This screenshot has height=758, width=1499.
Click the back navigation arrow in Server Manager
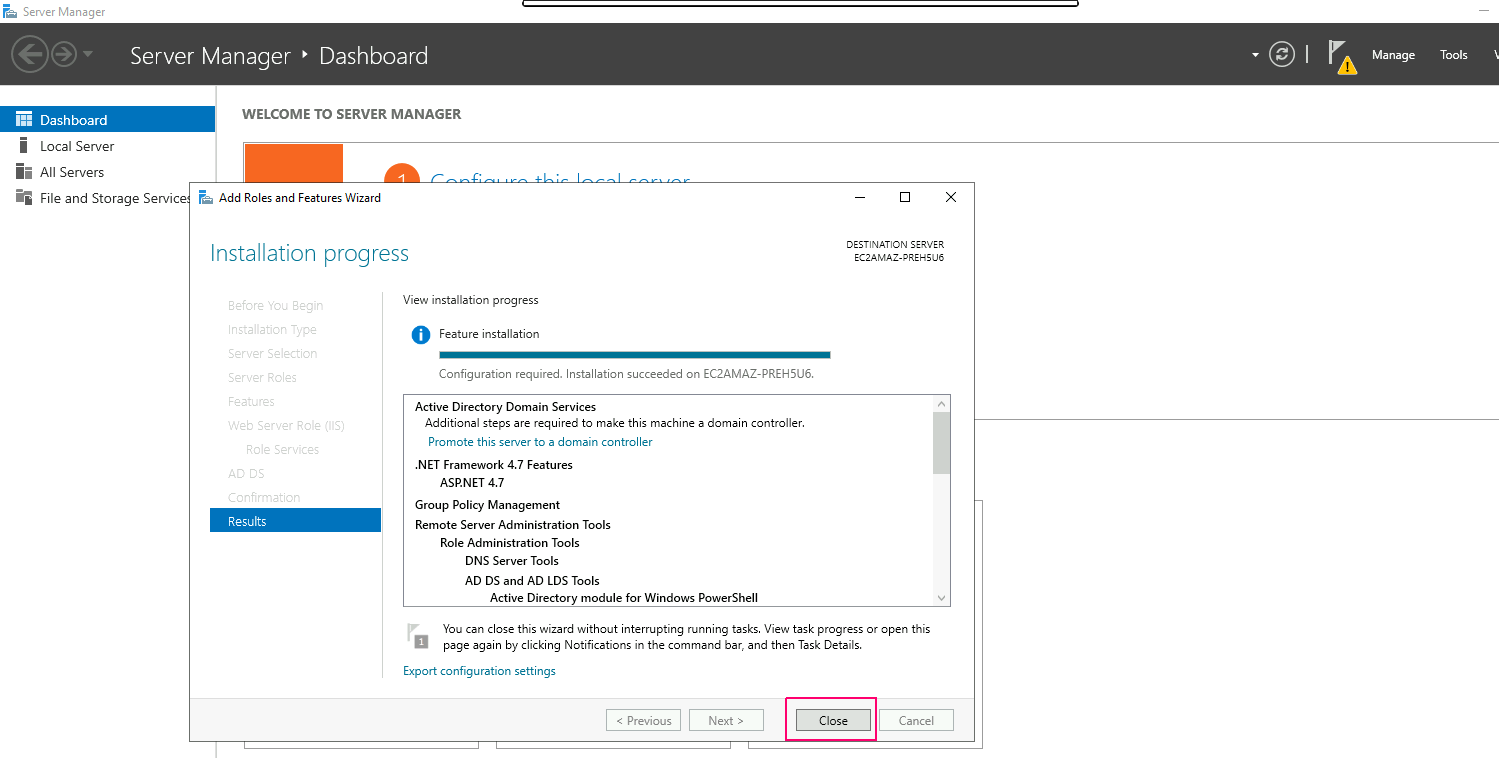point(29,54)
